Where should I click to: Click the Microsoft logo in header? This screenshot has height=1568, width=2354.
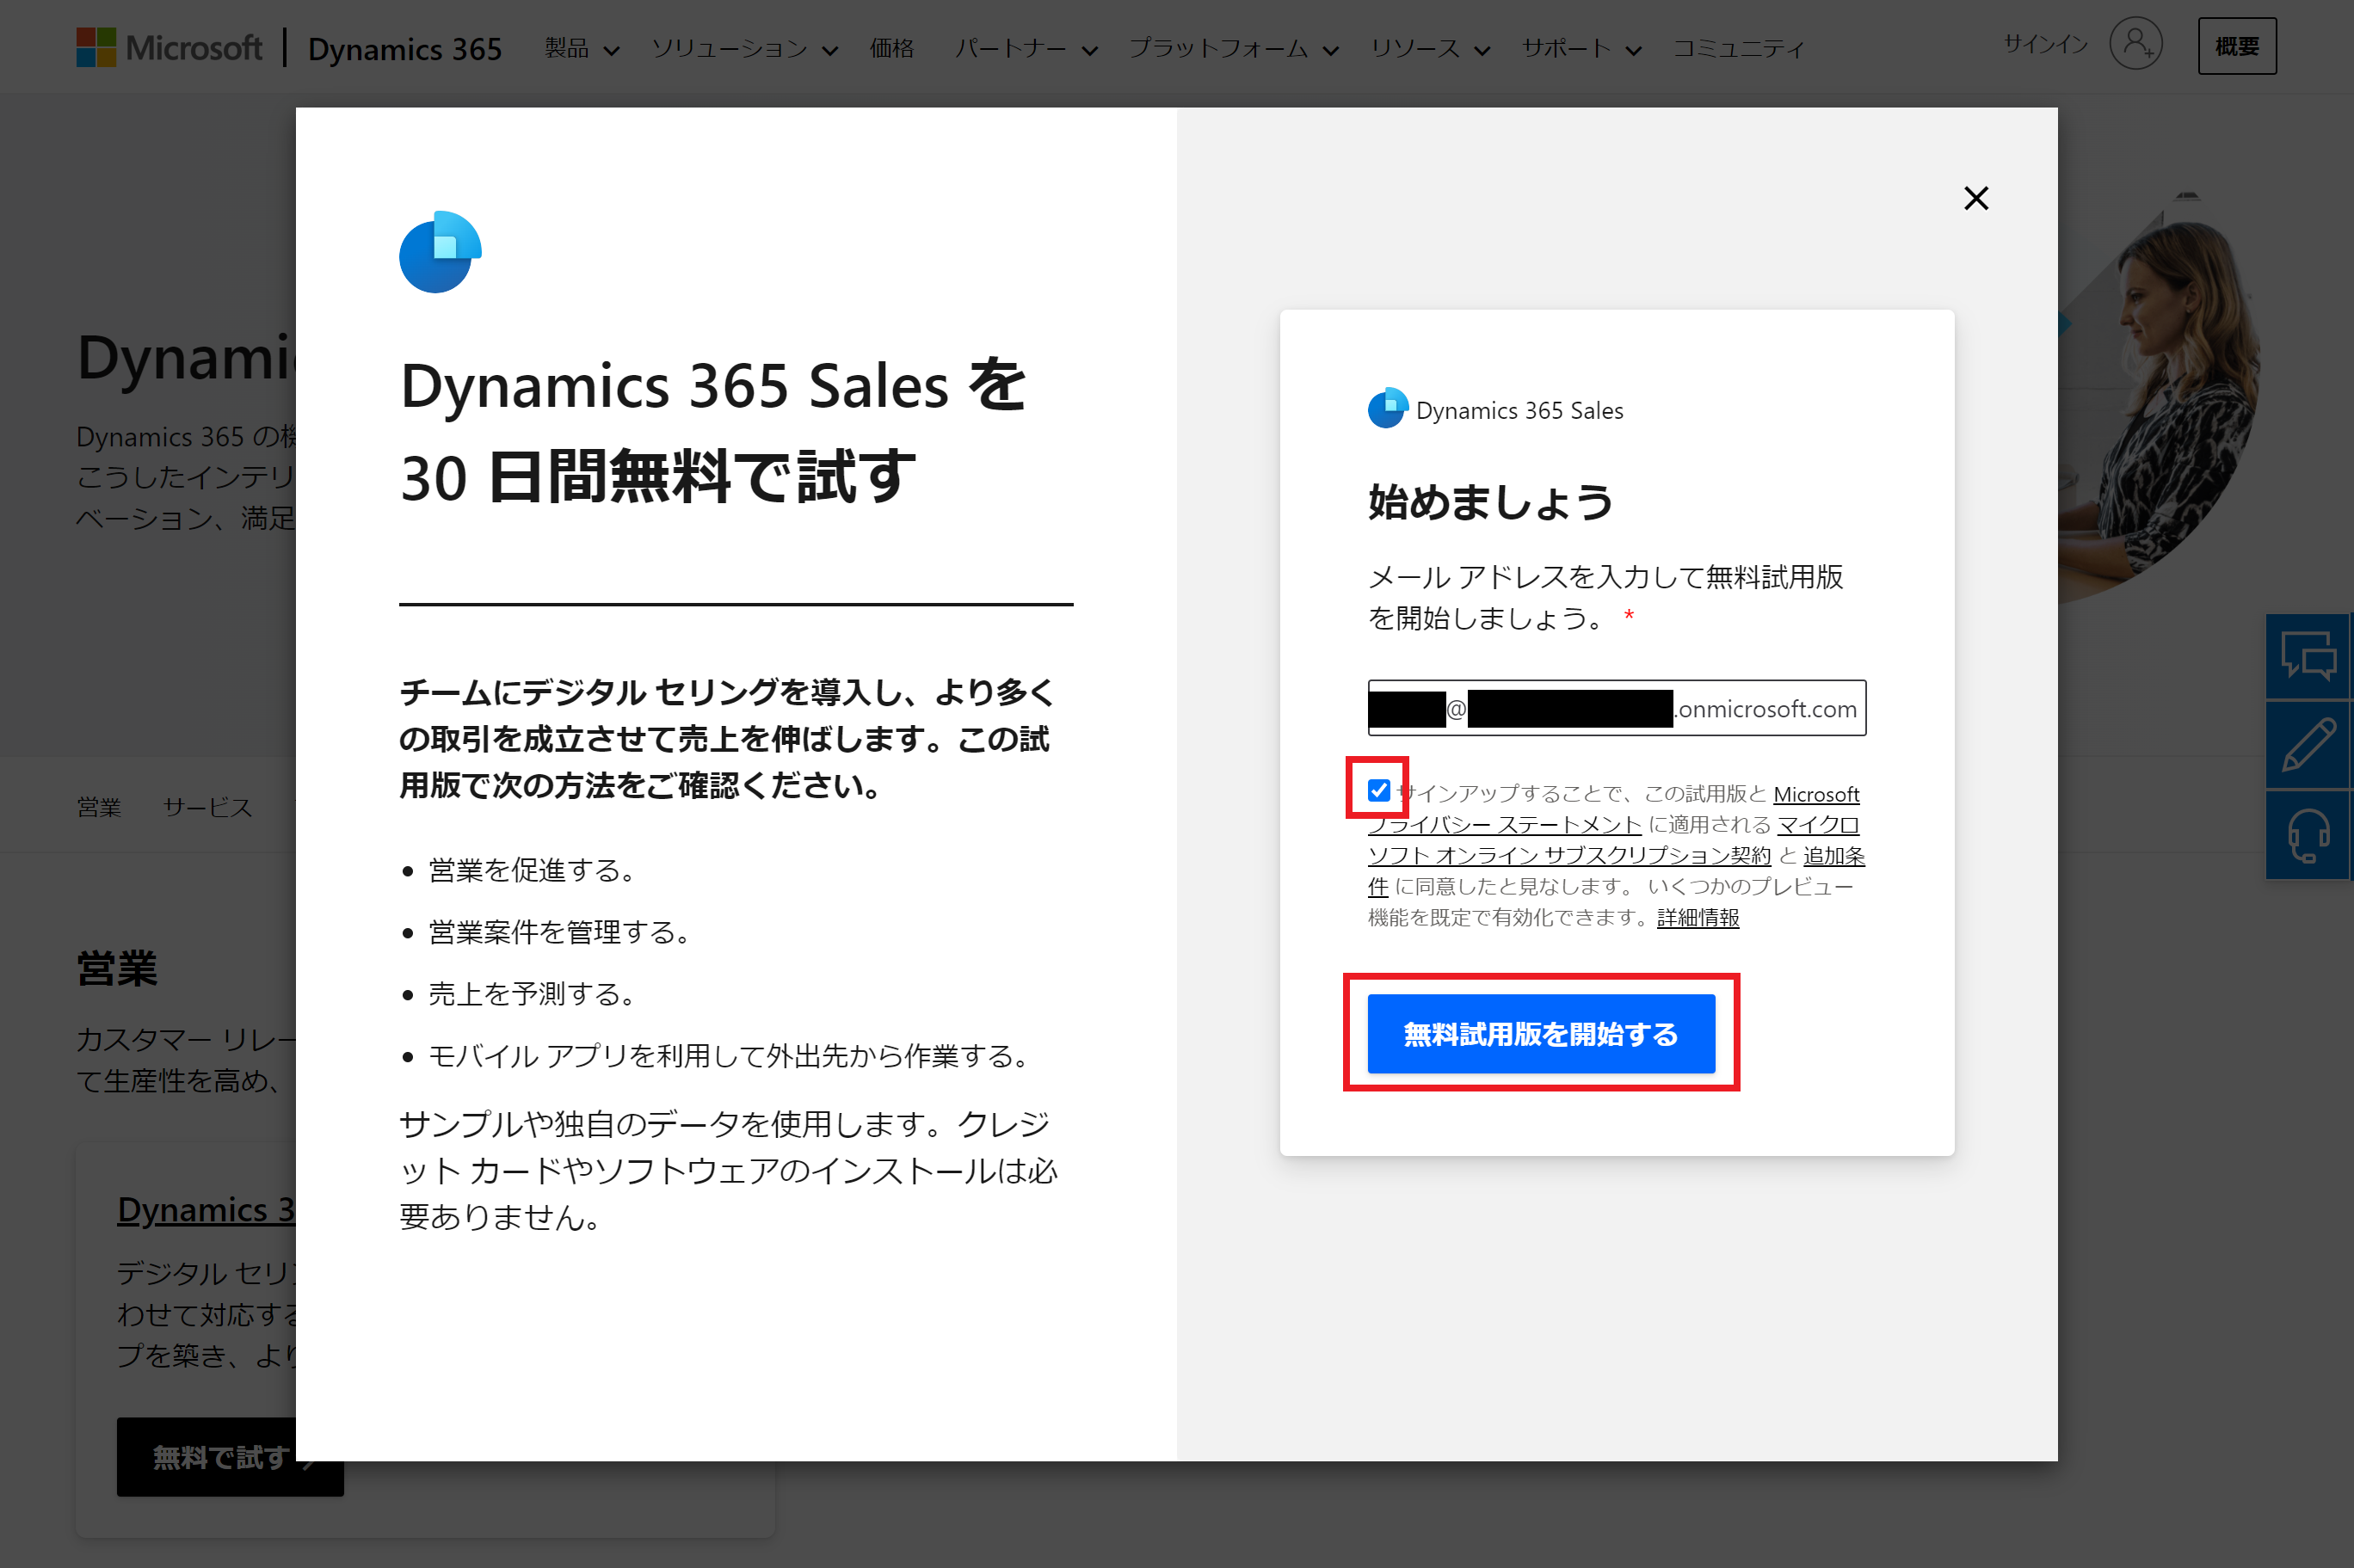point(168,47)
